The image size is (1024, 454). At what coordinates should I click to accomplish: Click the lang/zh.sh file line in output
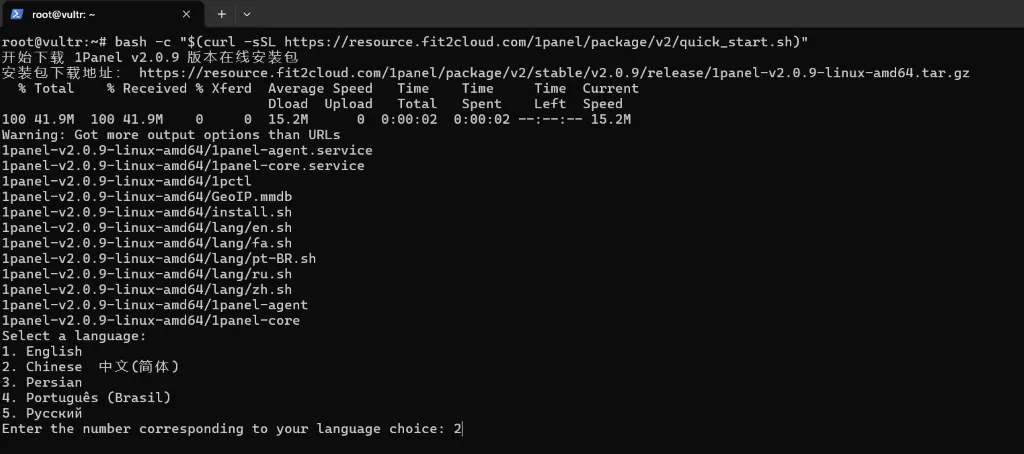click(147, 289)
